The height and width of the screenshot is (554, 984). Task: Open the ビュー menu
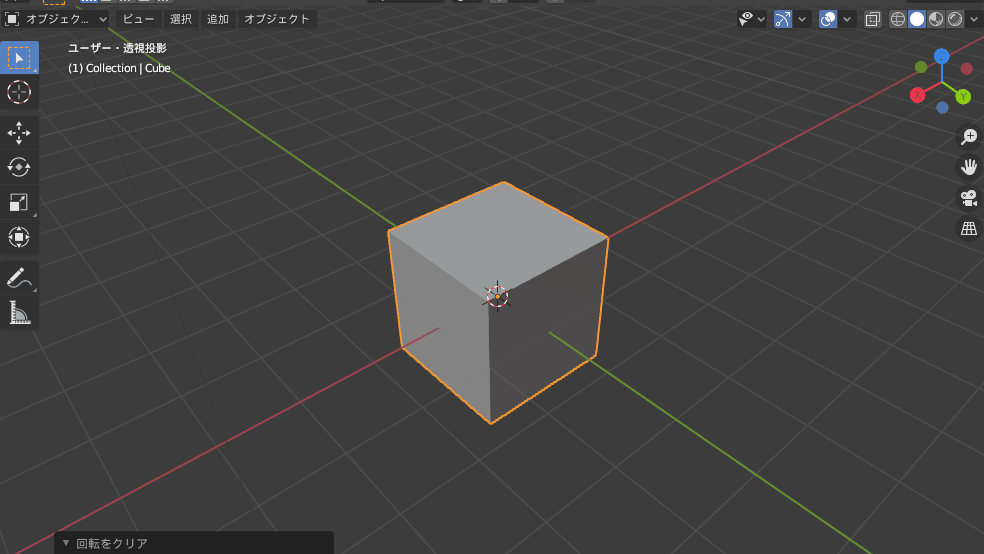click(x=138, y=19)
